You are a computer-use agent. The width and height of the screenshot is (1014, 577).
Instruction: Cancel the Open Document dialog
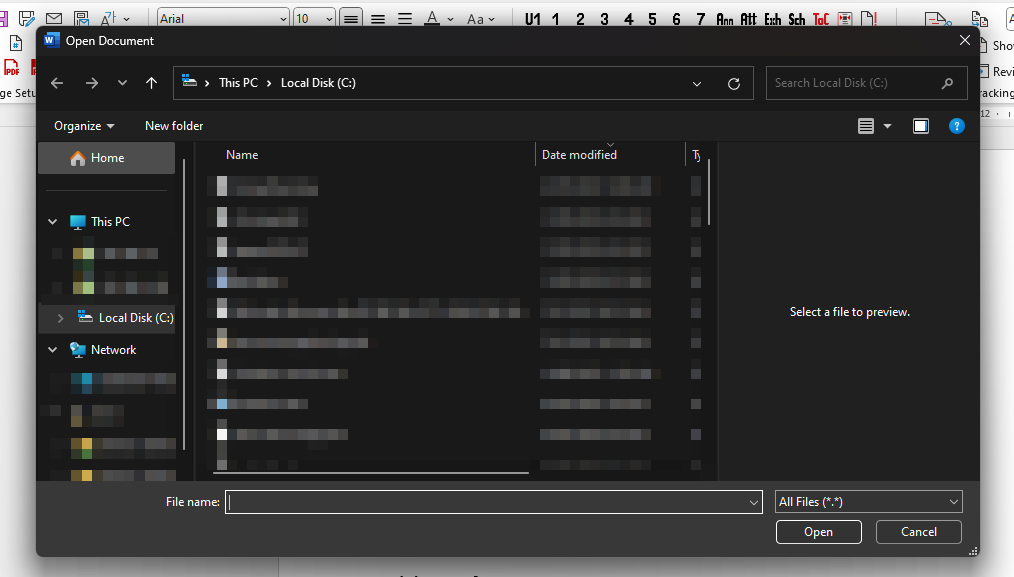pyautogui.click(x=917, y=532)
